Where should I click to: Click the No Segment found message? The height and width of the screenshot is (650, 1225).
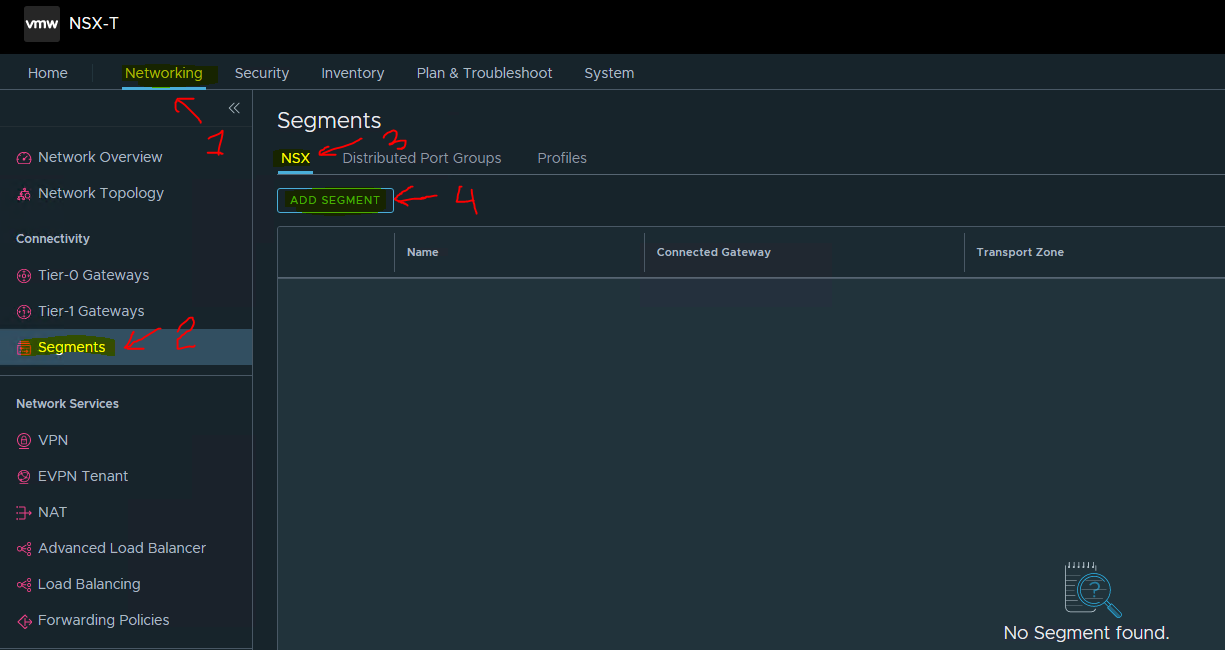[x=1086, y=633]
